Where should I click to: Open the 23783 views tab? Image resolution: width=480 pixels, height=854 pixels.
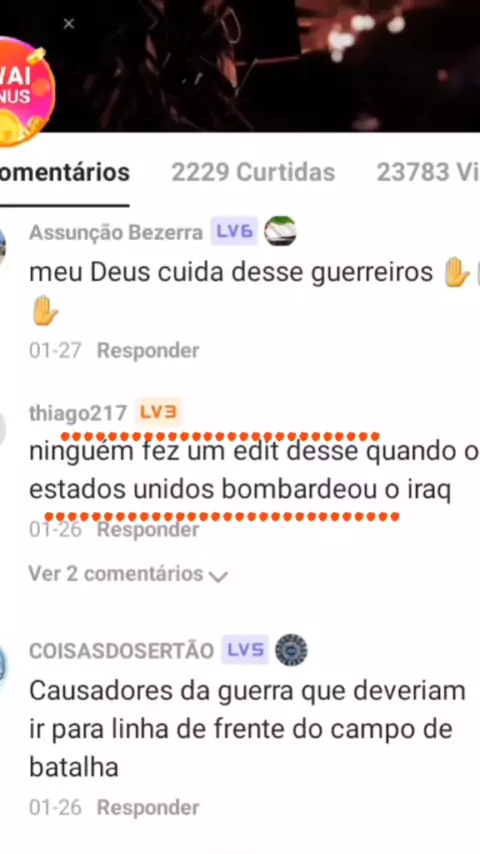pyautogui.click(x=428, y=173)
